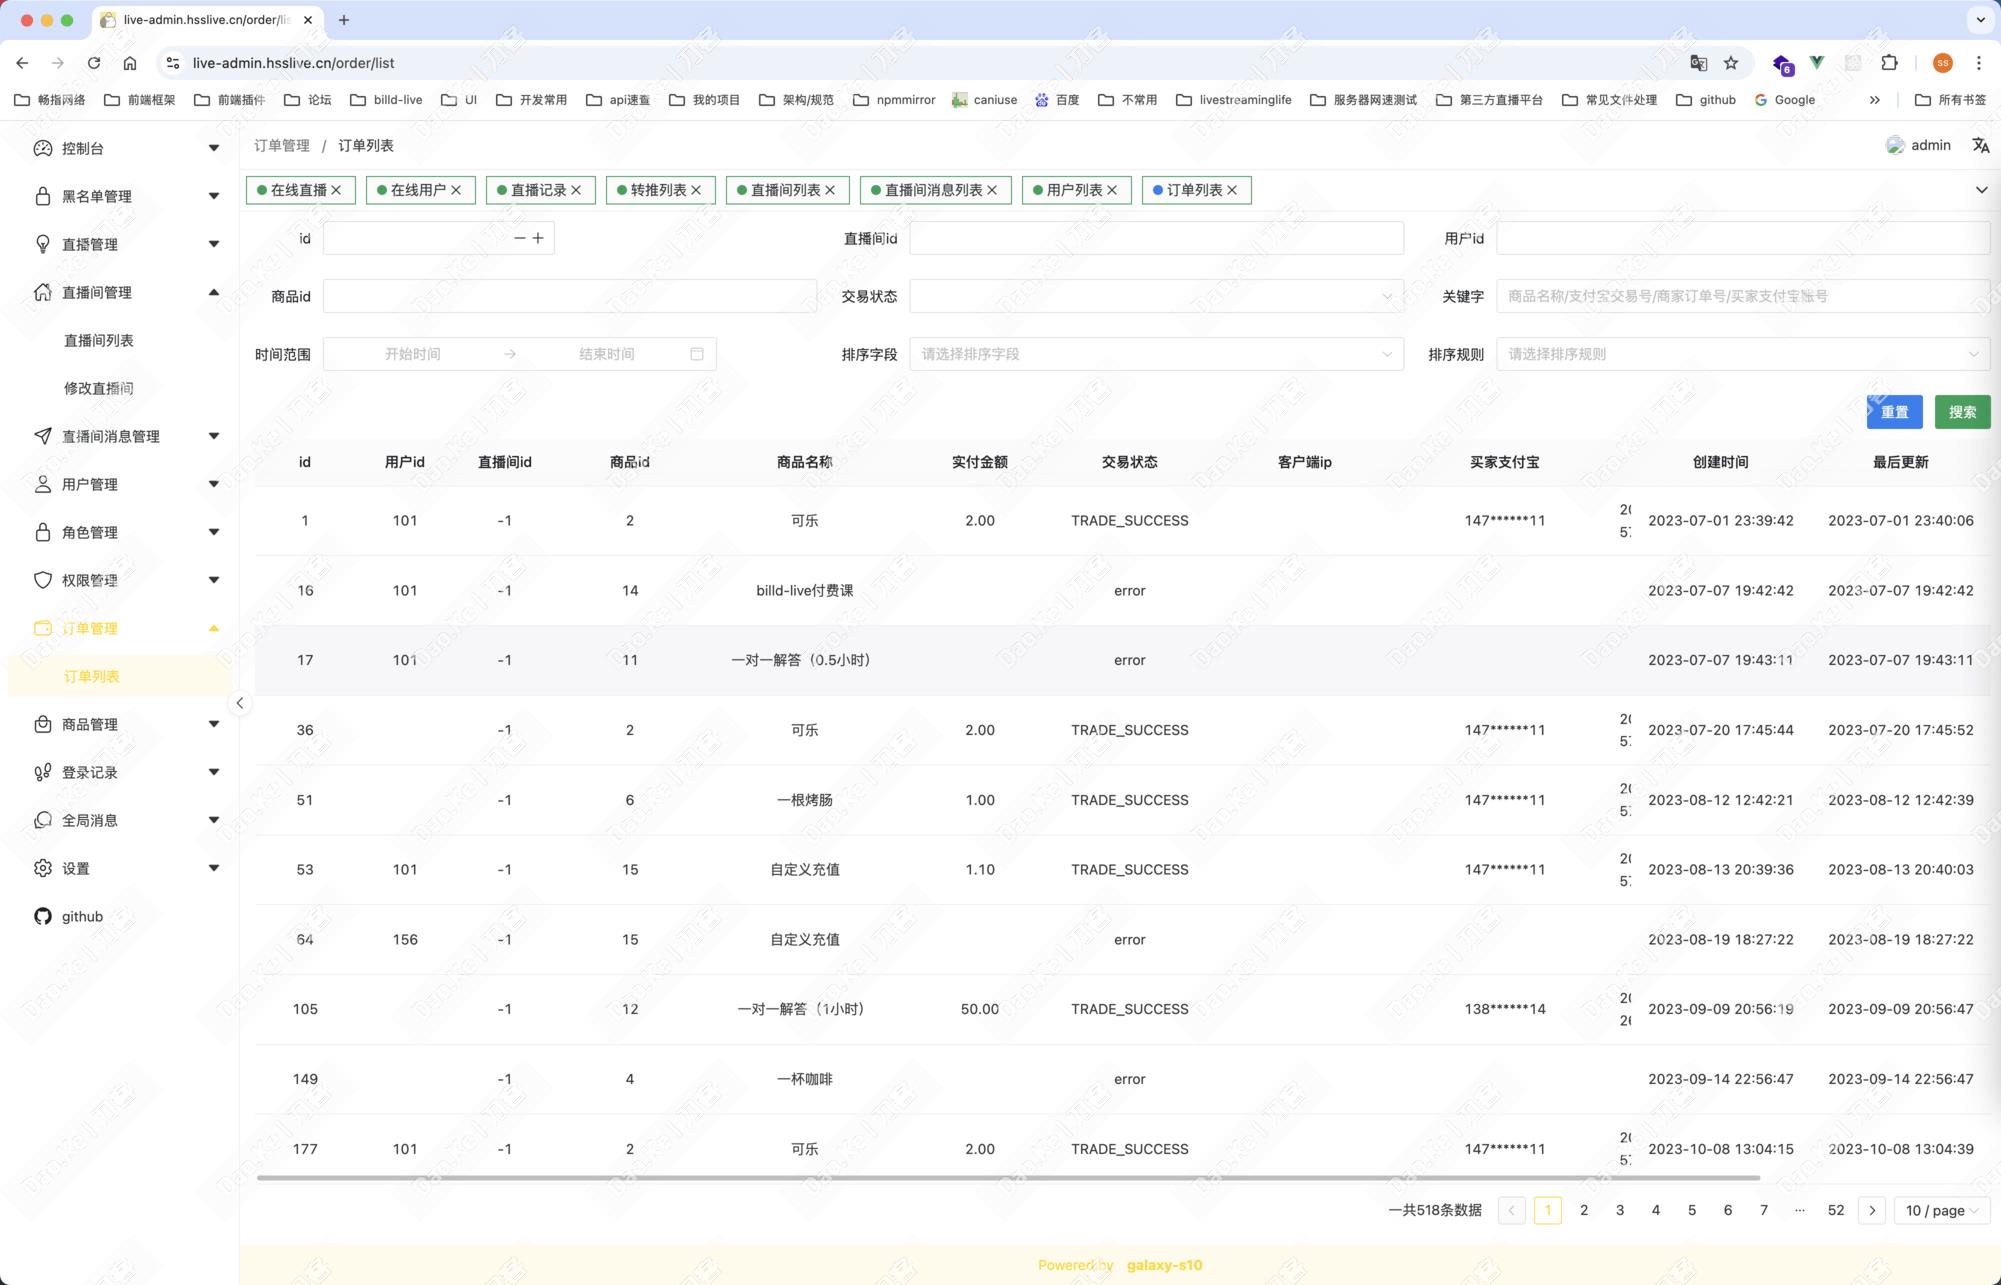Open the 交易状态 dropdown

[x=1155, y=296]
